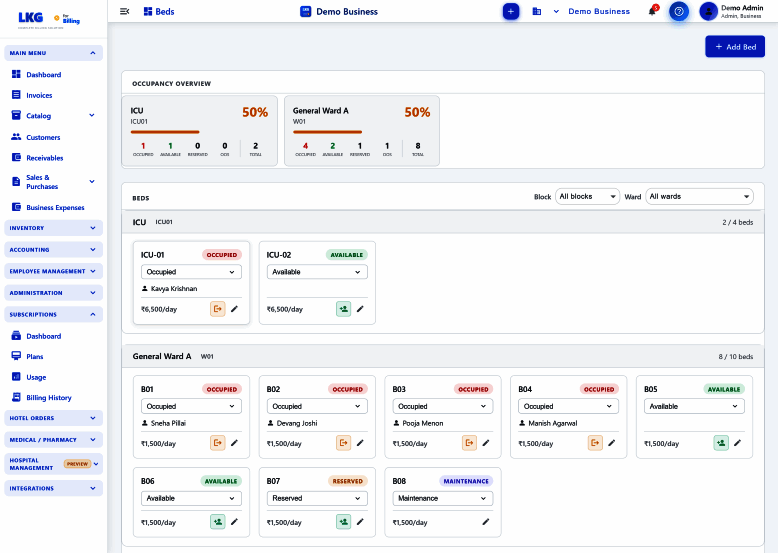This screenshot has width=778, height=553.
Task: Click the blue plus quick-add icon
Action: point(511,11)
